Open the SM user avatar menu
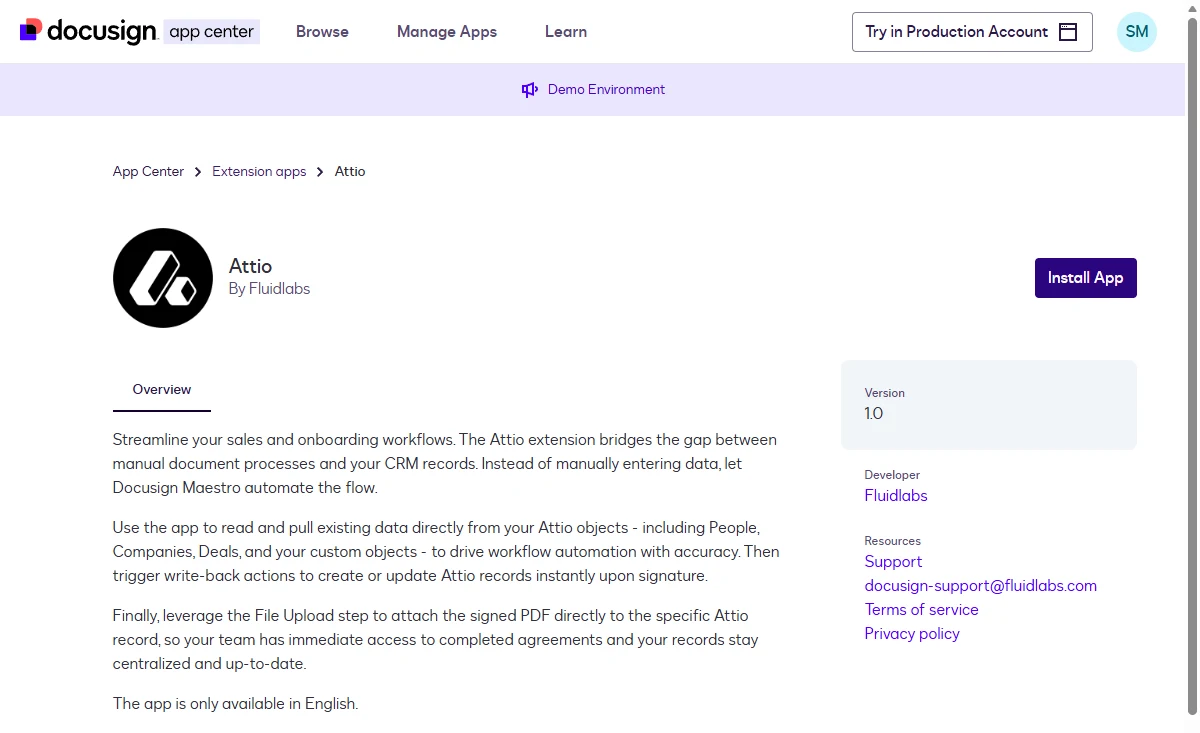1200x733 pixels. [x=1137, y=32]
